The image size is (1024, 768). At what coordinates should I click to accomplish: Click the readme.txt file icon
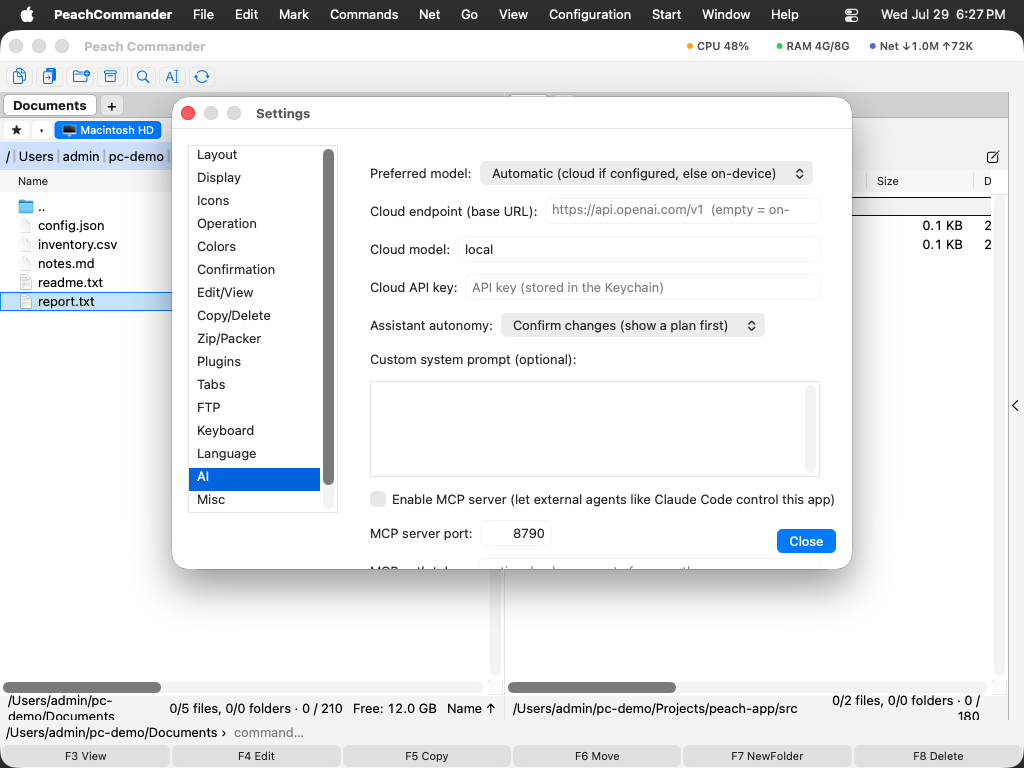pos(25,282)
